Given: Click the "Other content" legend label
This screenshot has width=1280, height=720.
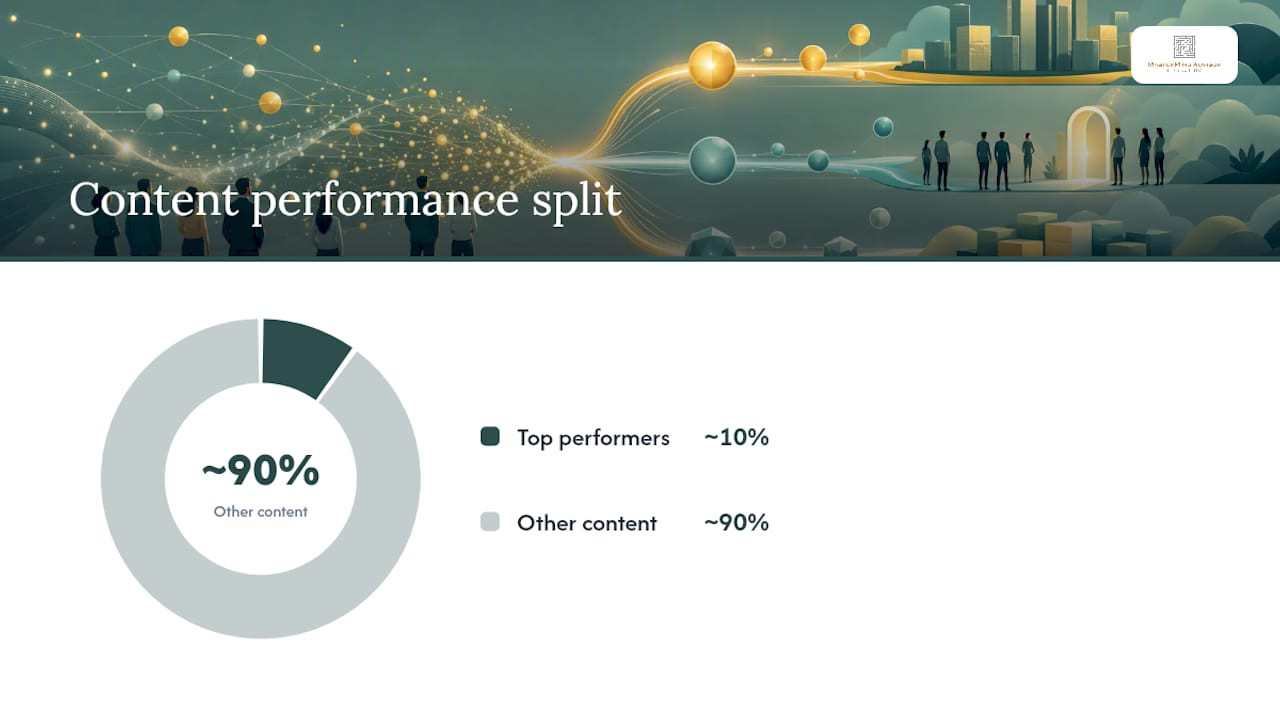Looking at the screenshot, I should 587,523.
